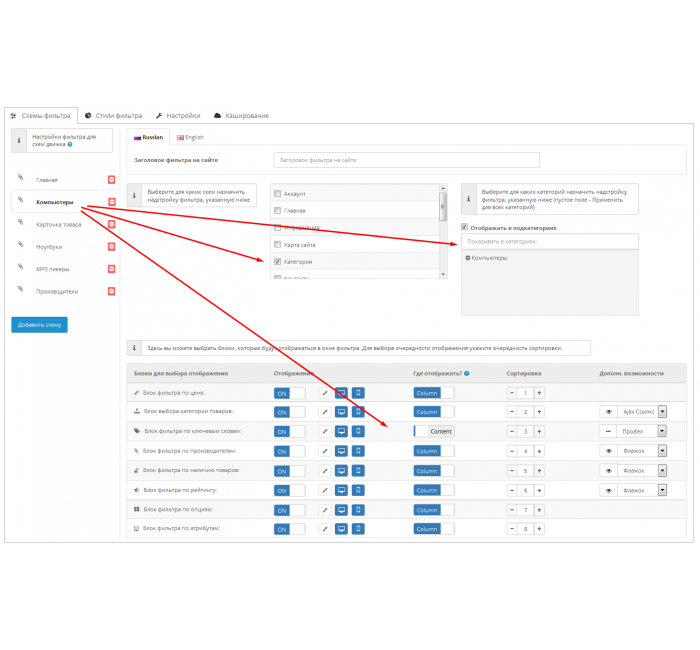Viewport: 700px width, 650px height.
Task: Click eye icon in category block row
Action: [x=608, y=412]
